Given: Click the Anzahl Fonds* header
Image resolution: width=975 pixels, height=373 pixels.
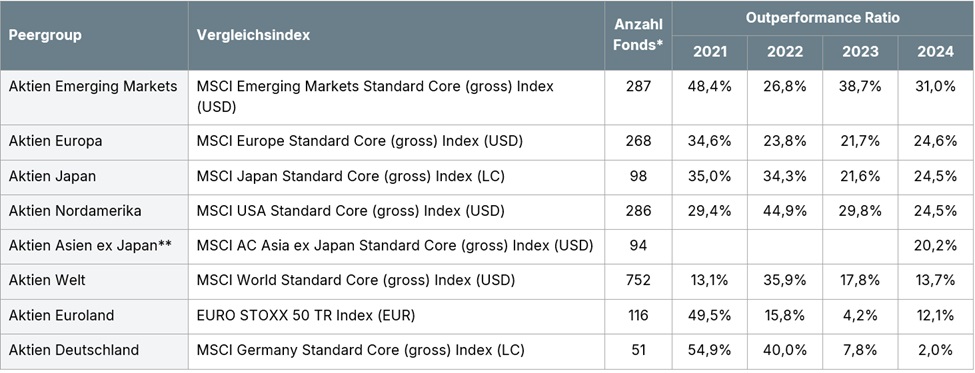Looking at the screenshot, I should tap(639, 35).
